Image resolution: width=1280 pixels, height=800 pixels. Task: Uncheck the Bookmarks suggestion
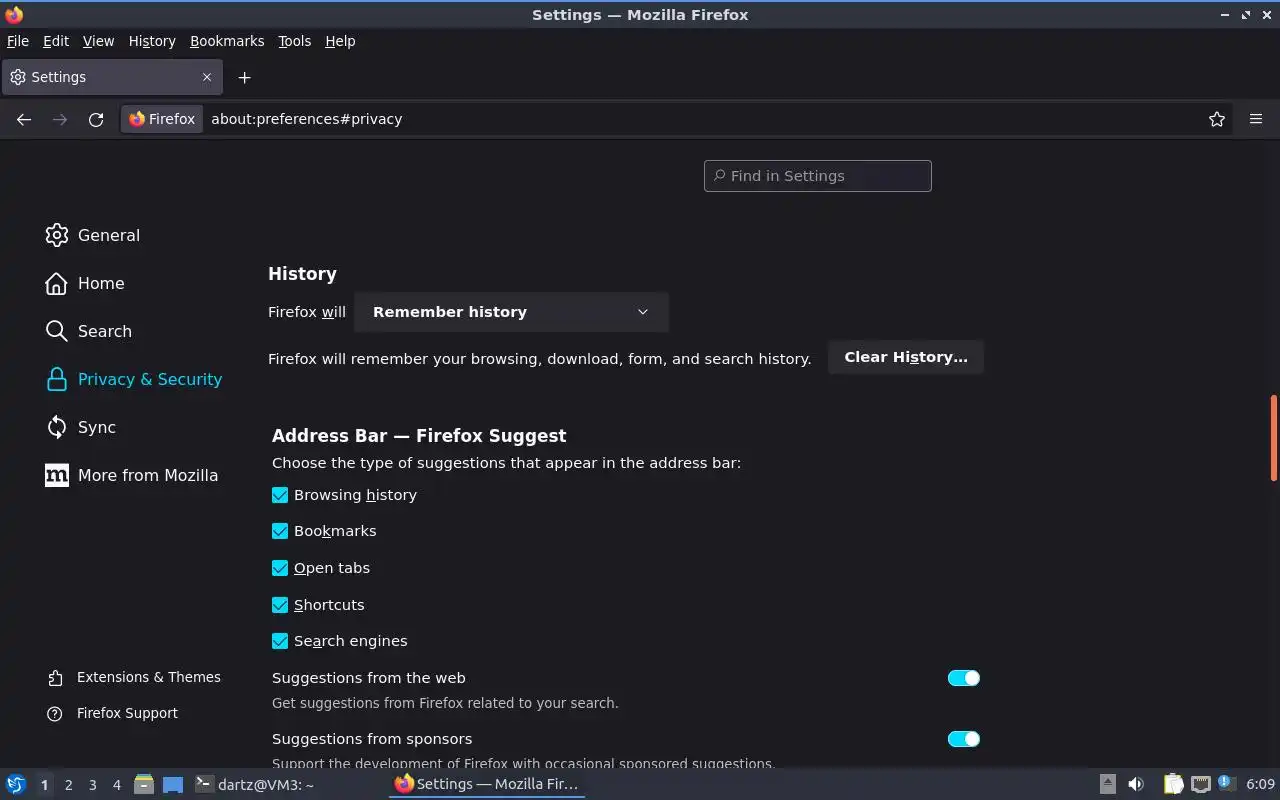click(280, 531)
